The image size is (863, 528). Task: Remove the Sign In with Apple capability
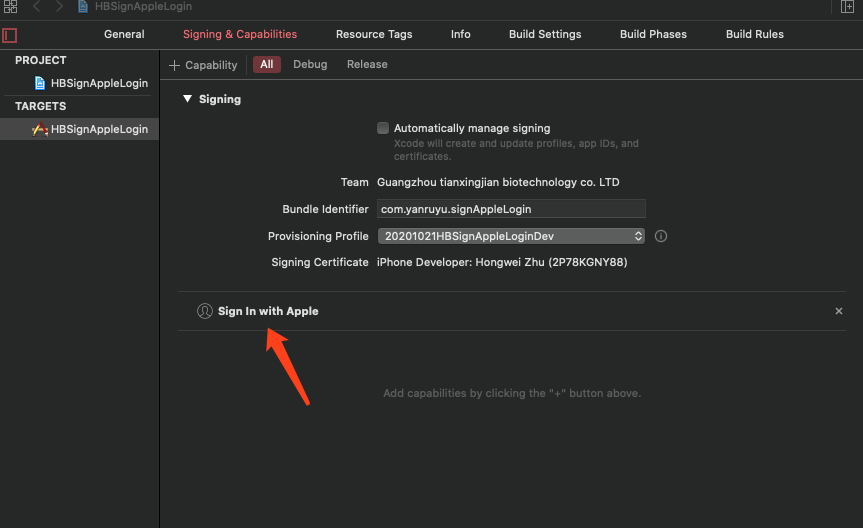[x=839, y=311]
